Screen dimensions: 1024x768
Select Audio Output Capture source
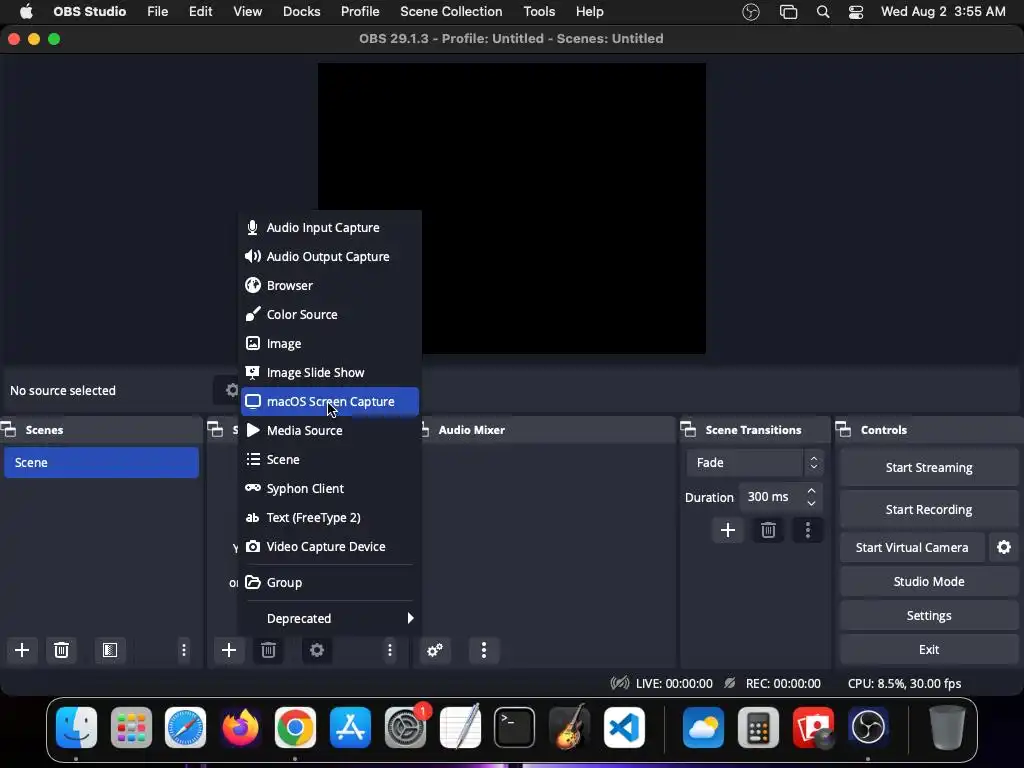pyautogui.click(x=330, y=257)
